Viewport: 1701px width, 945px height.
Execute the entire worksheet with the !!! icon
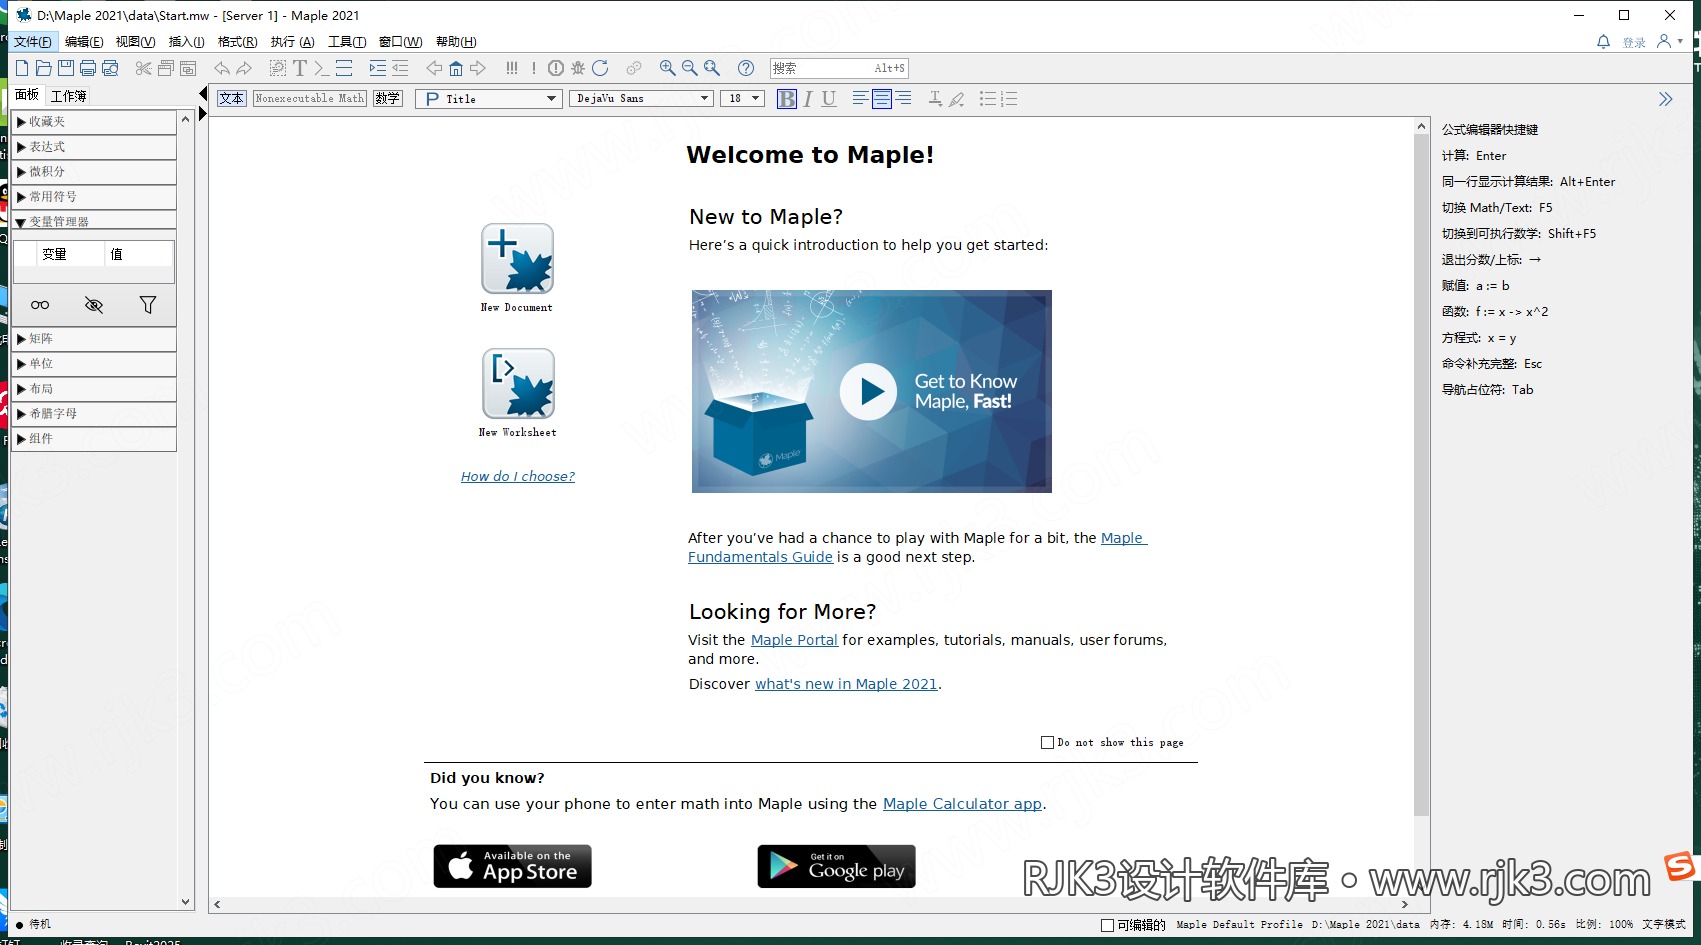(512, 68)
